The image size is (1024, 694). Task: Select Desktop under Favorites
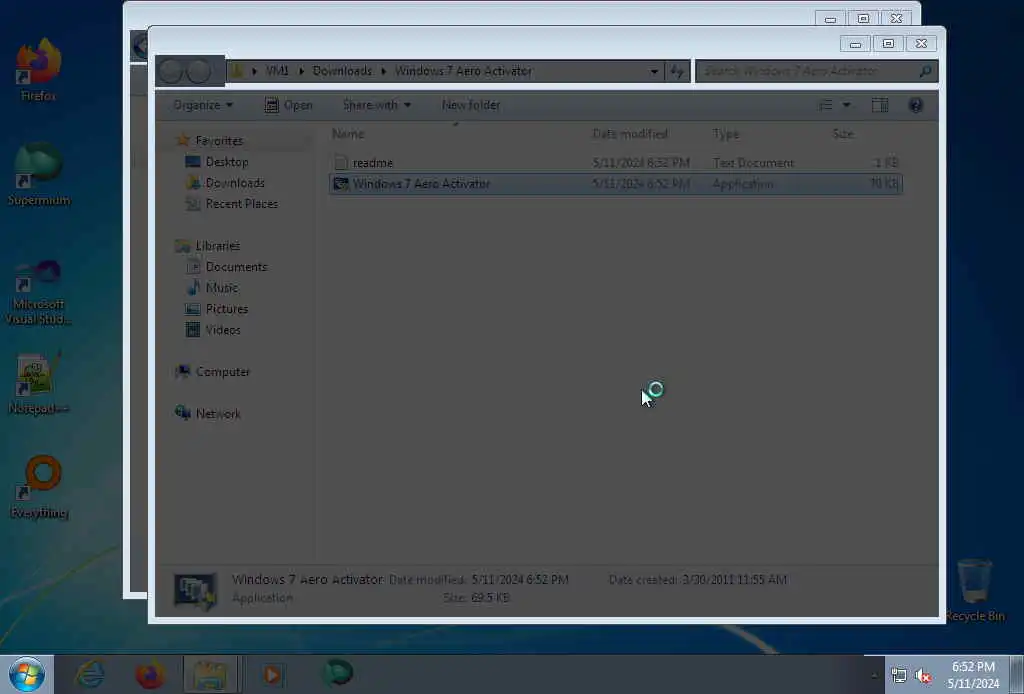pos(227,162)
